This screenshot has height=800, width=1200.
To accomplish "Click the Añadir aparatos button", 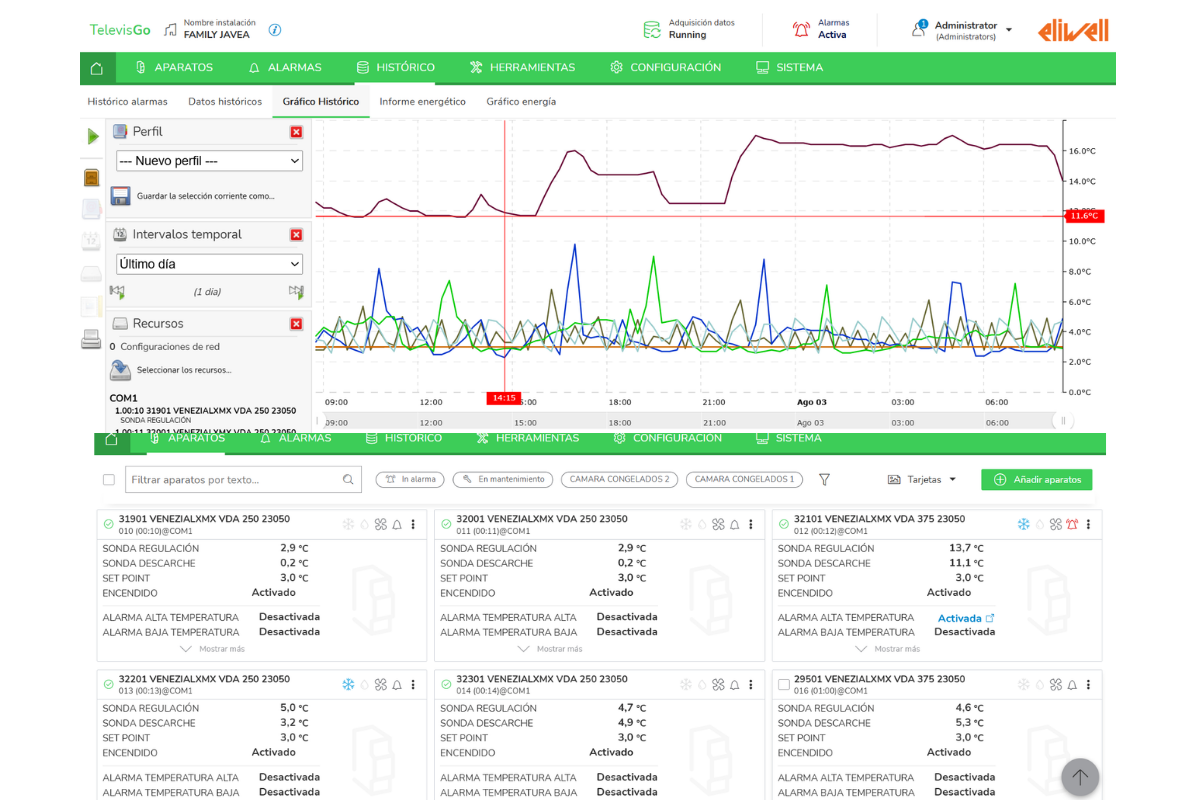I will pyautogui.click(x=1037, y=480).
